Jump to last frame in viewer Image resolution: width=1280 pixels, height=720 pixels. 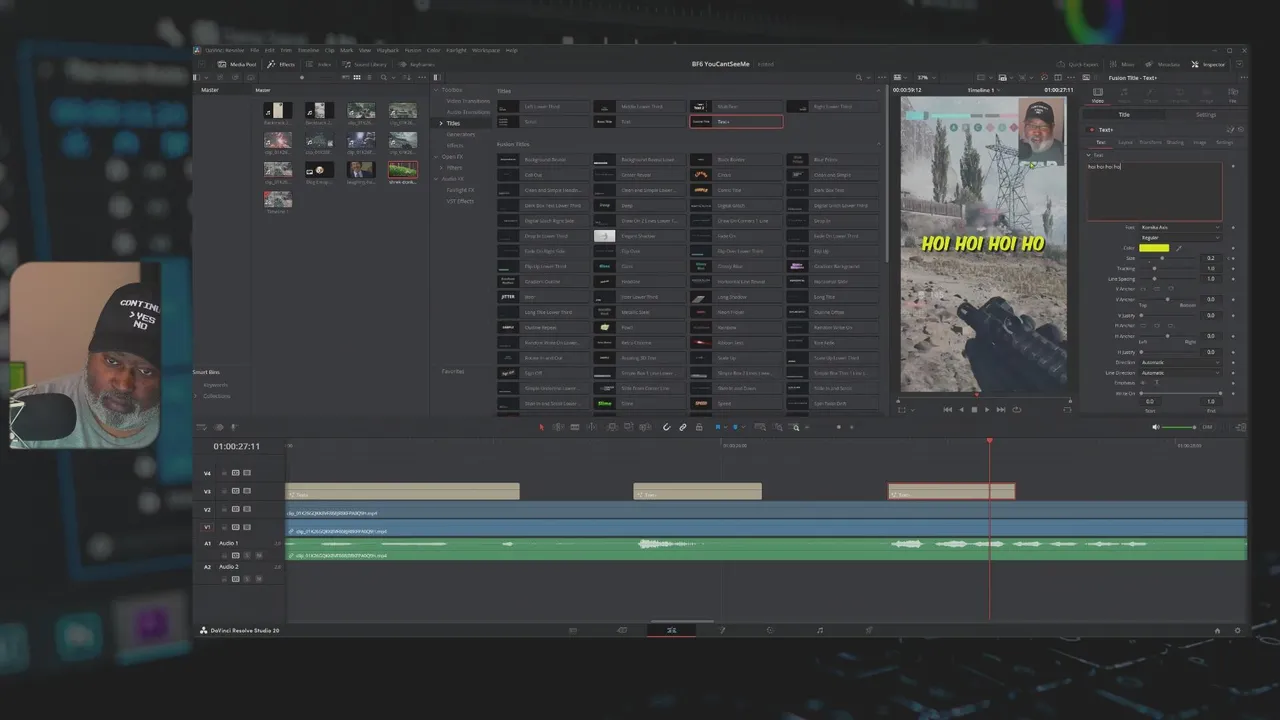click(x=1001, y=409)
